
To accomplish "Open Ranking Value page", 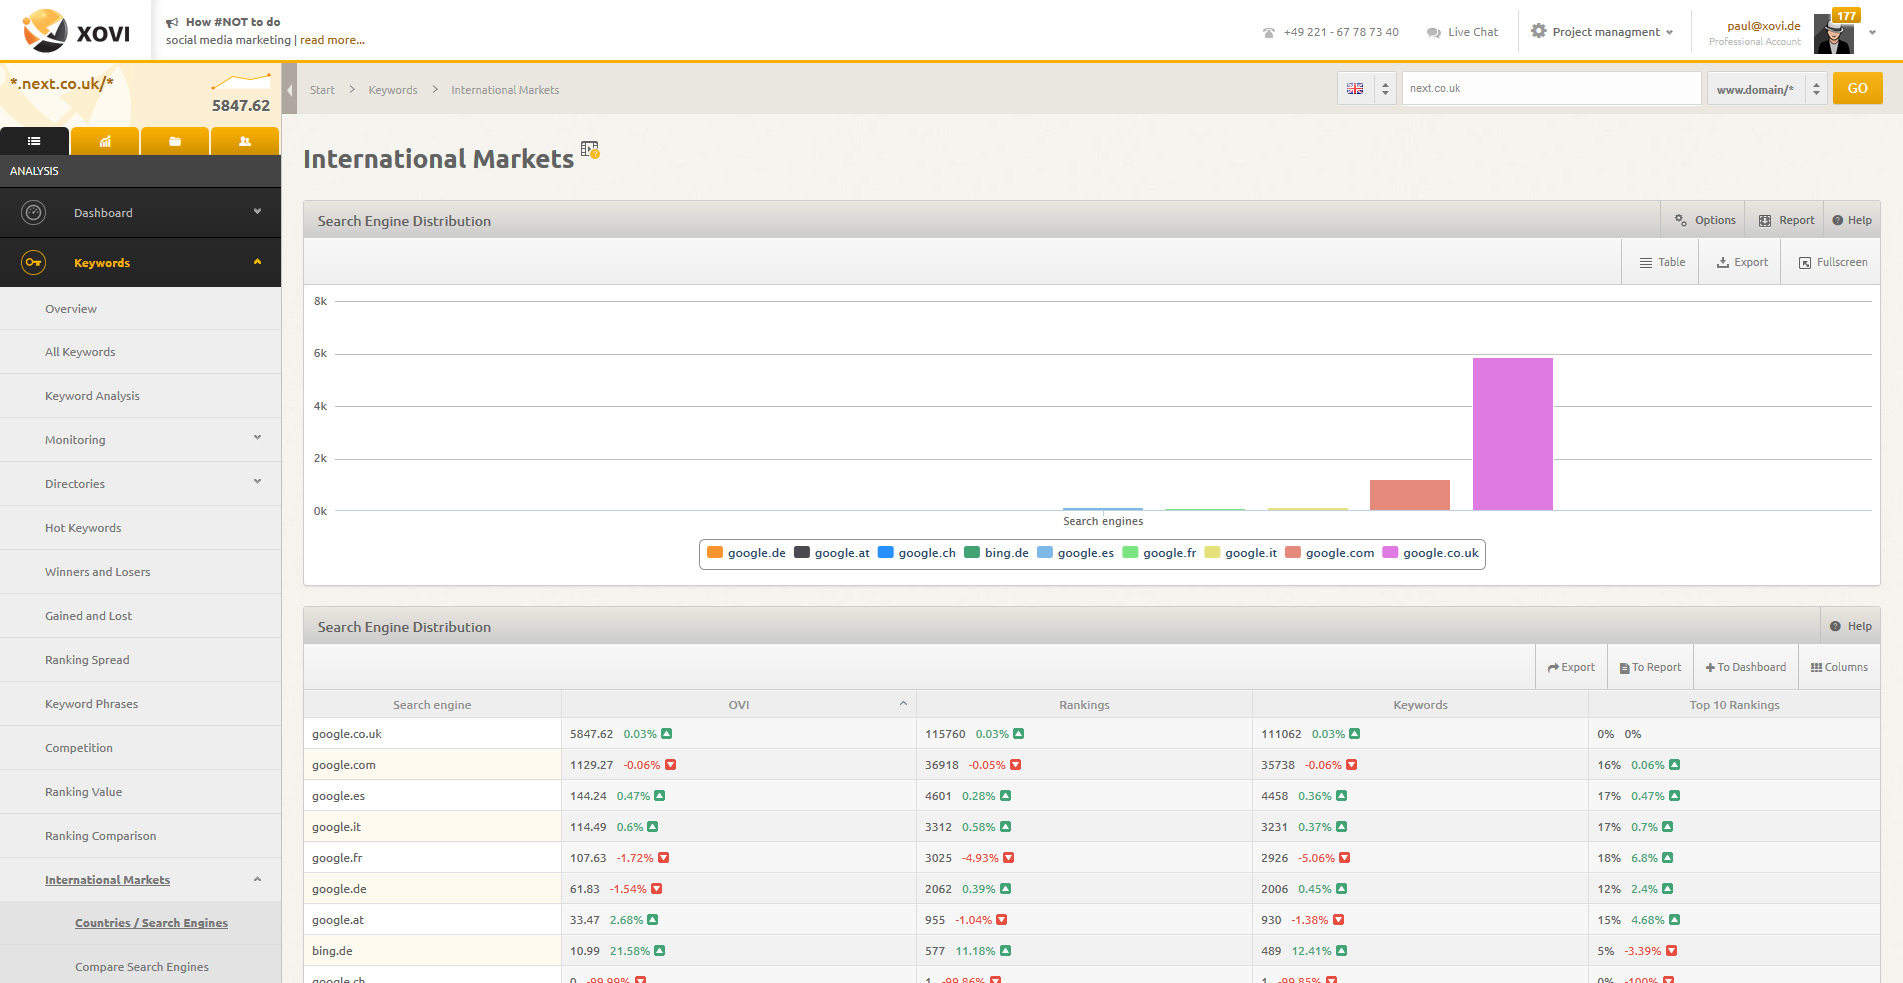I will 83,792.
